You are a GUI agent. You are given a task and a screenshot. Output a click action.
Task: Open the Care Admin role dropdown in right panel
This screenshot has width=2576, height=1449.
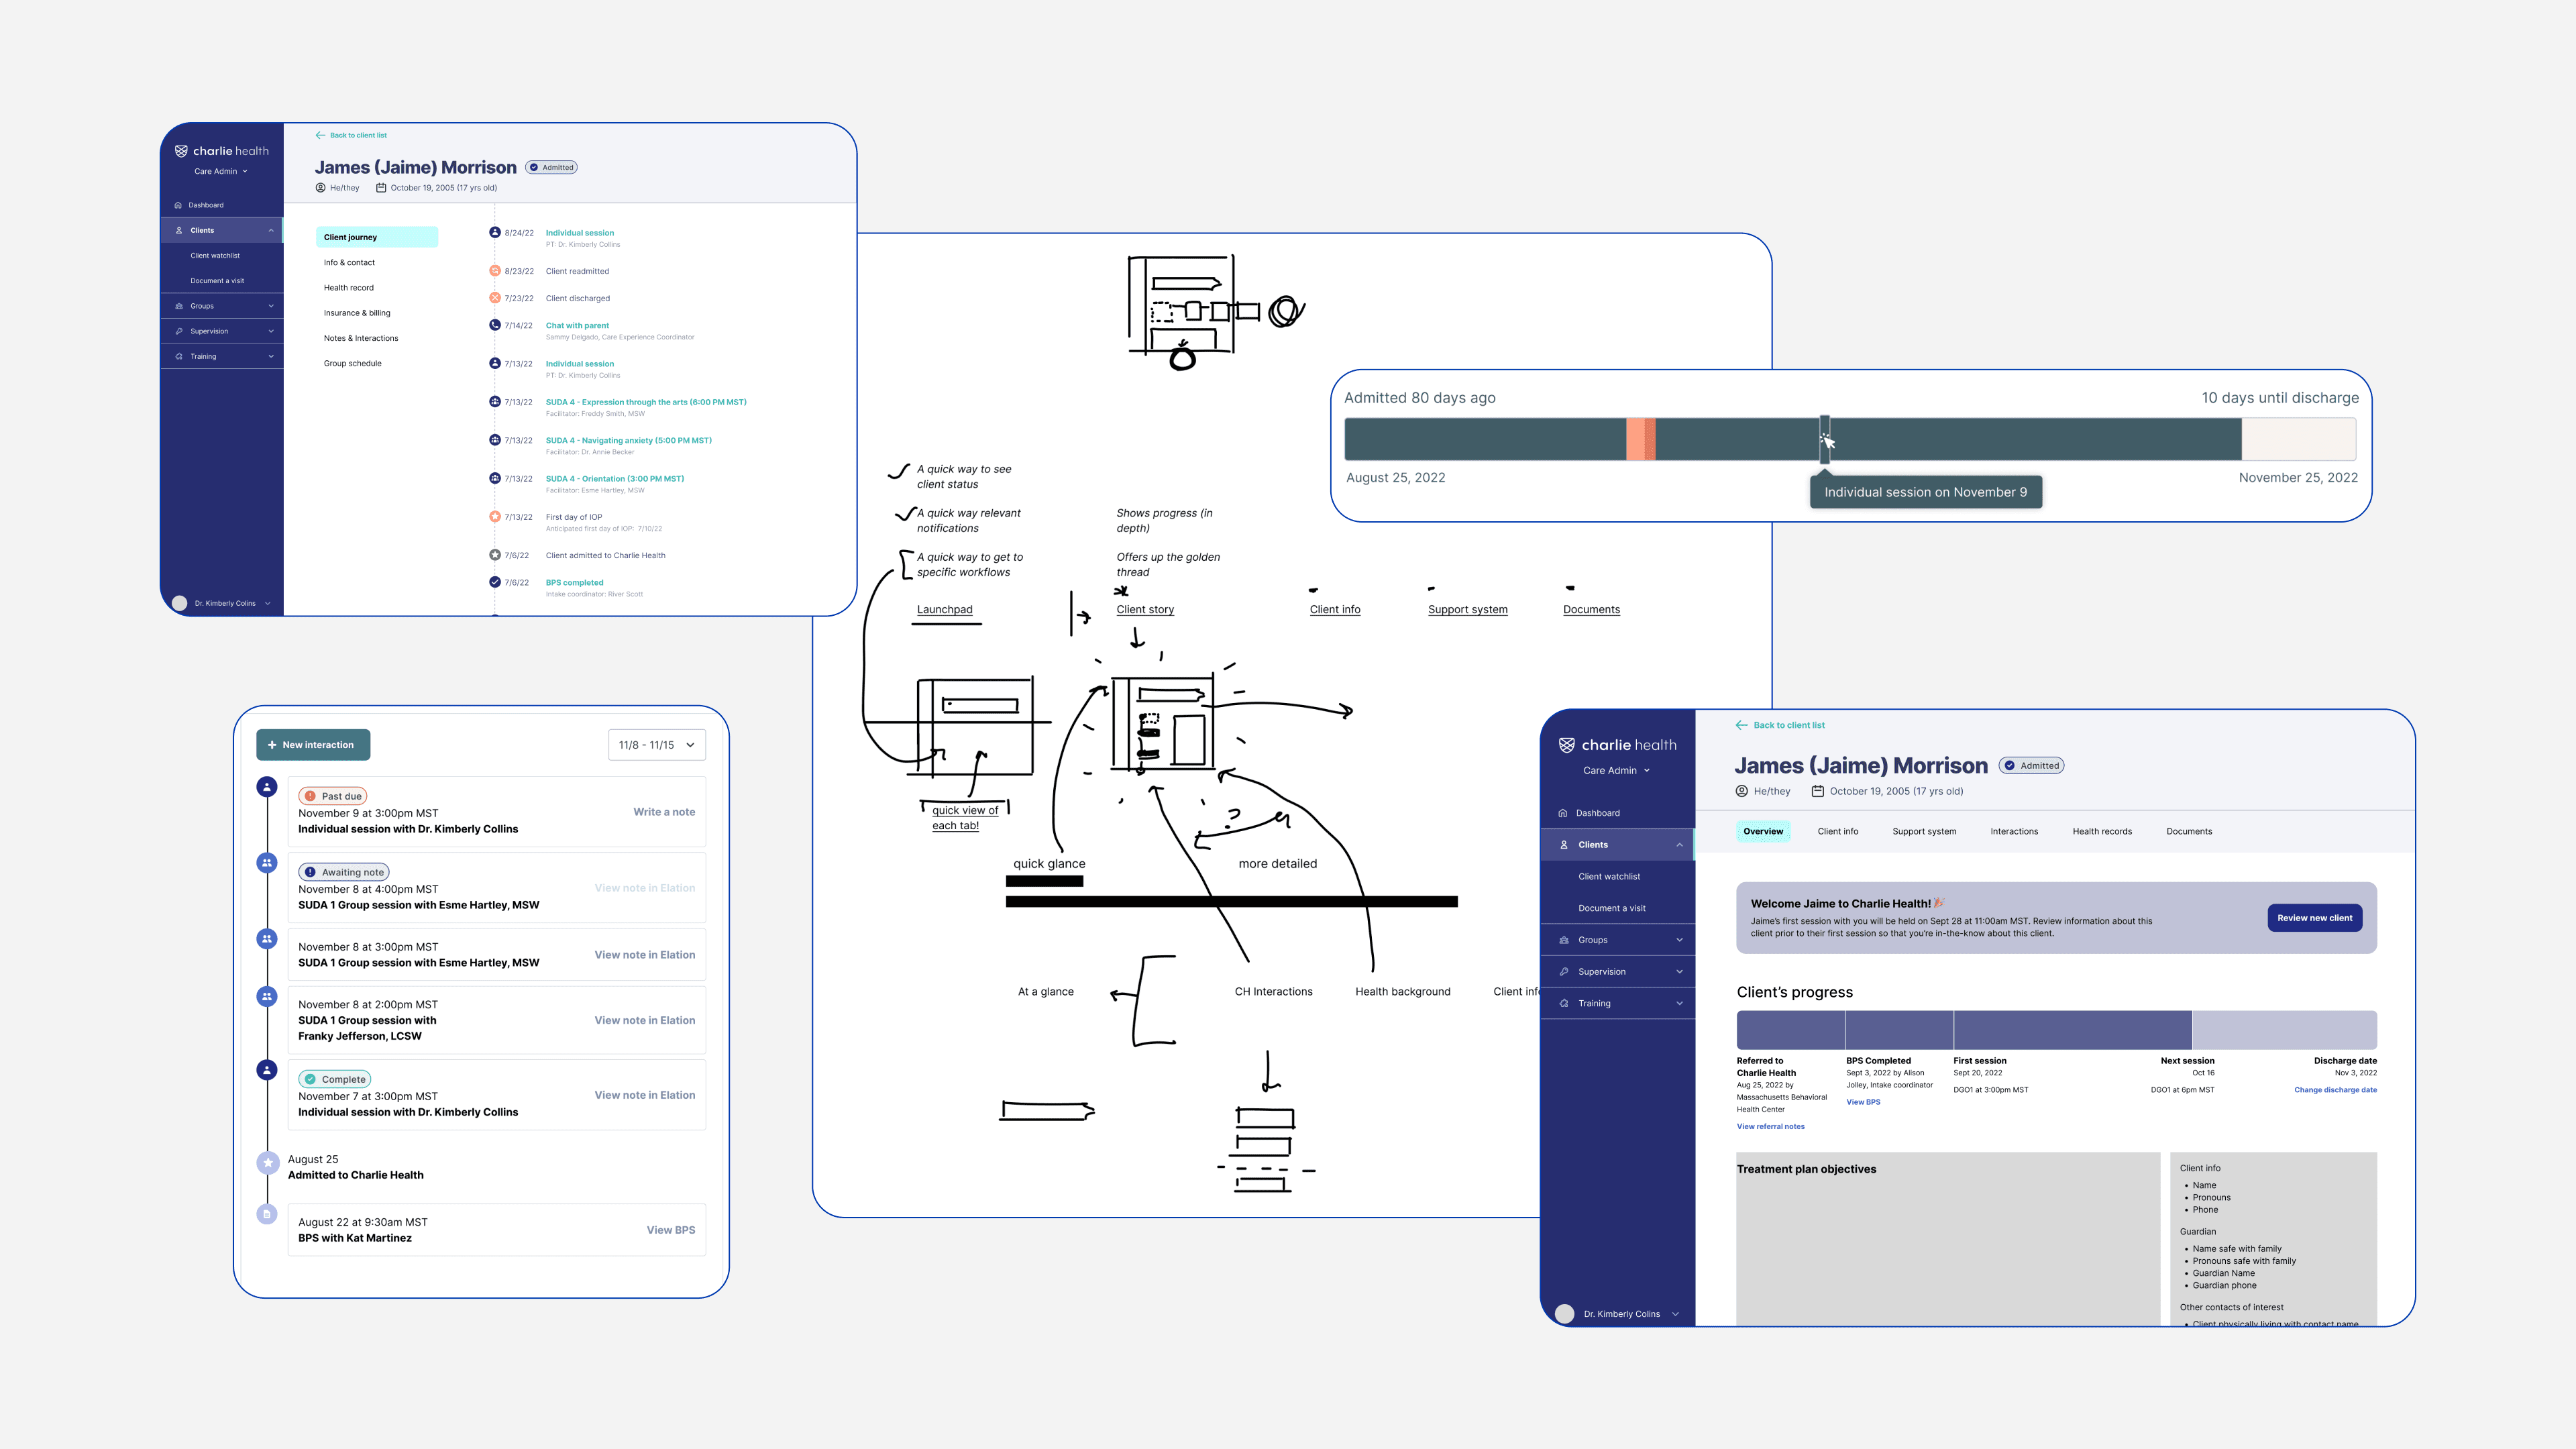[1616, 771]
